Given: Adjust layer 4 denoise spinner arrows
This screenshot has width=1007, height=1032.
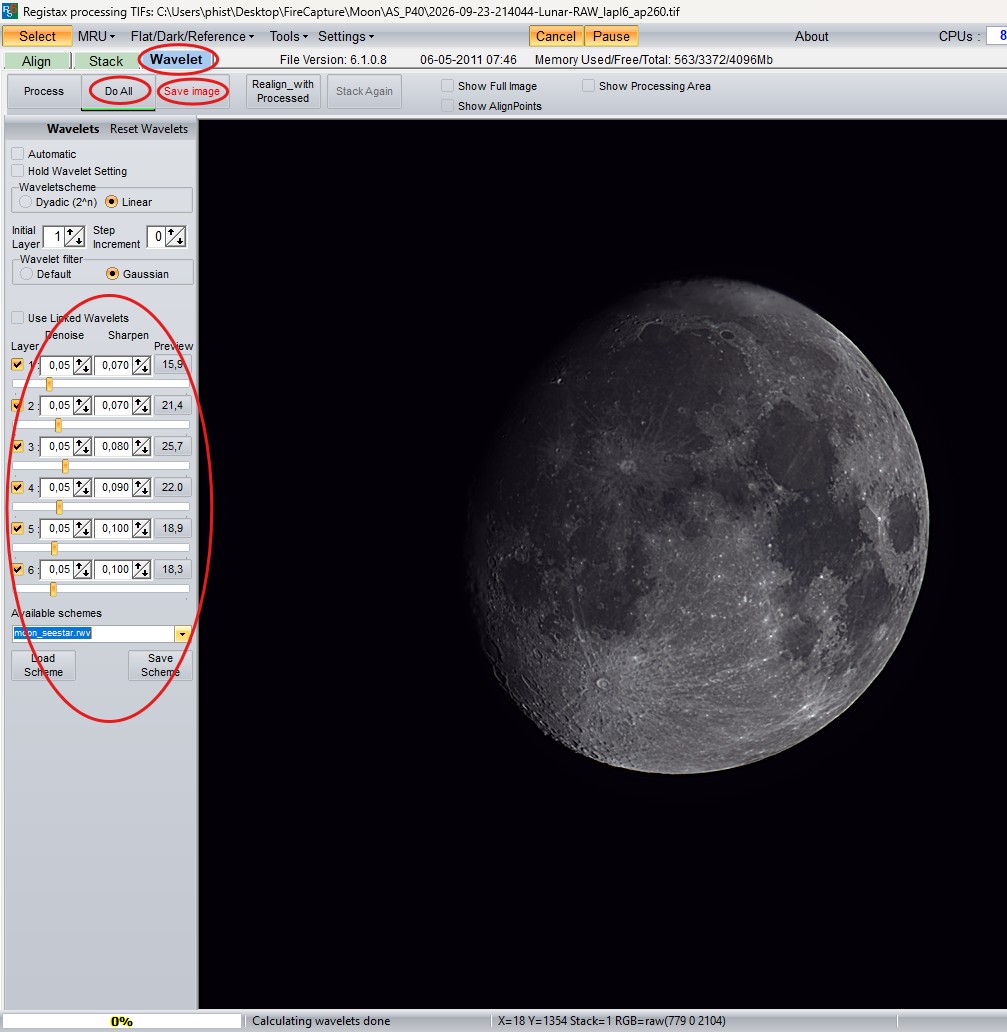Looking at the screenshot, I should pos(82,488).
